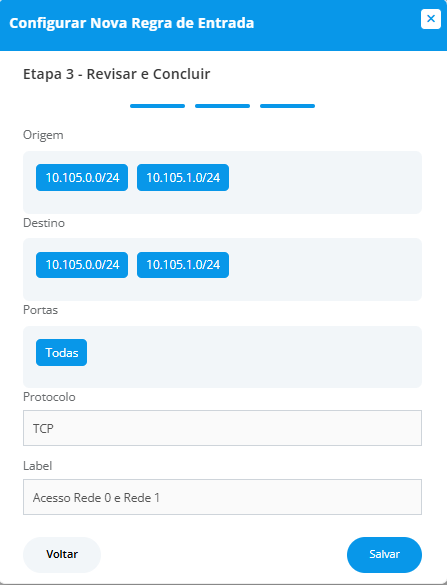Click the Configurar Nova Regra de Entrada title
This screenshot has width=447, height=585.
132,23
